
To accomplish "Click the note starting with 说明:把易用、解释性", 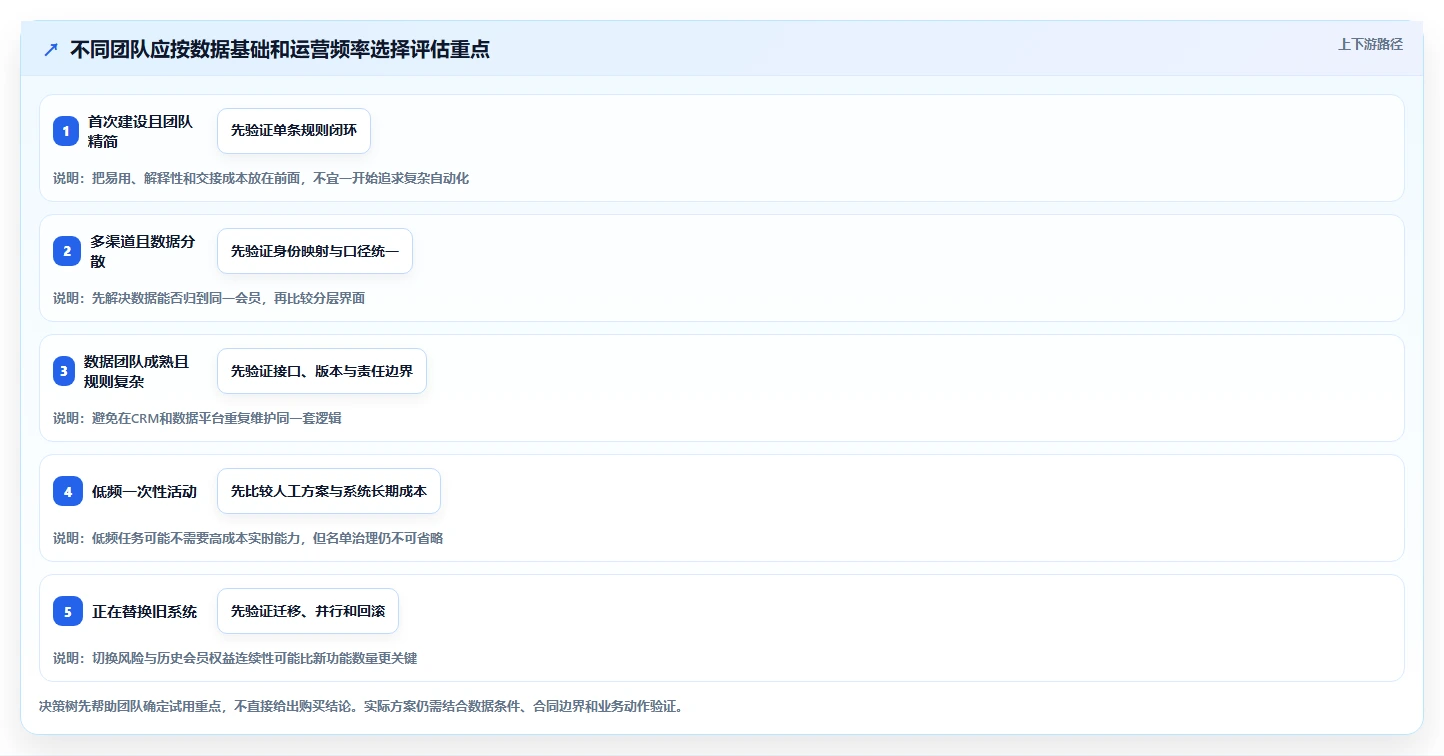I will pyautogui.click(x=261, y=178).
